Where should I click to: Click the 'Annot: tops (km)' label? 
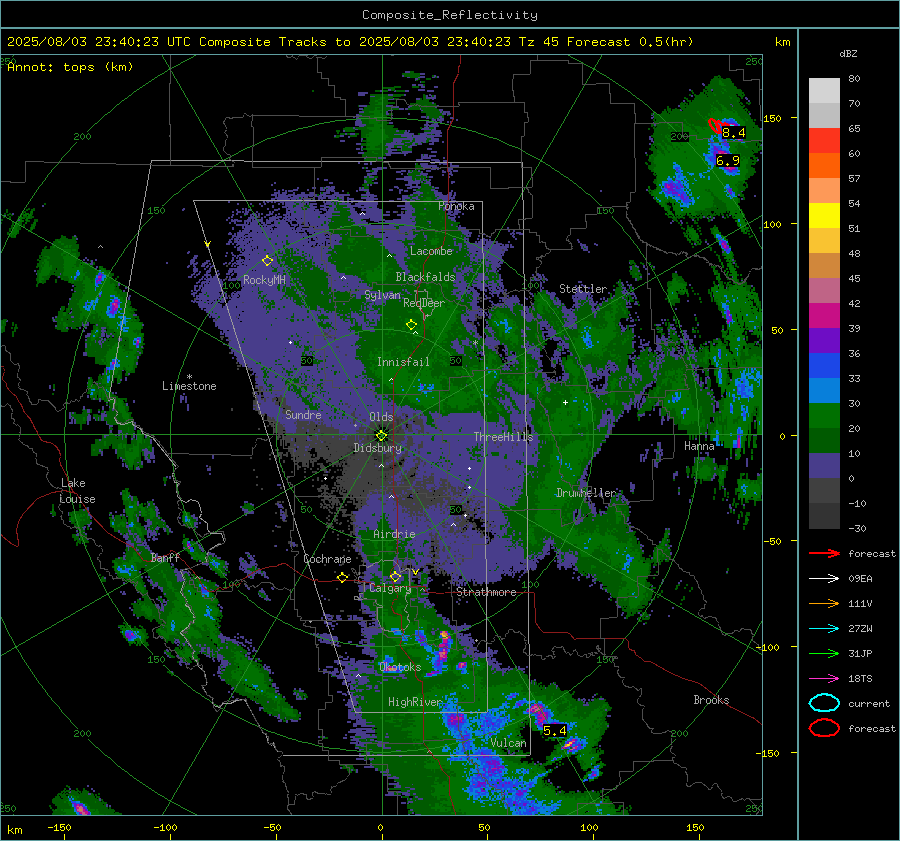(70, 67)
